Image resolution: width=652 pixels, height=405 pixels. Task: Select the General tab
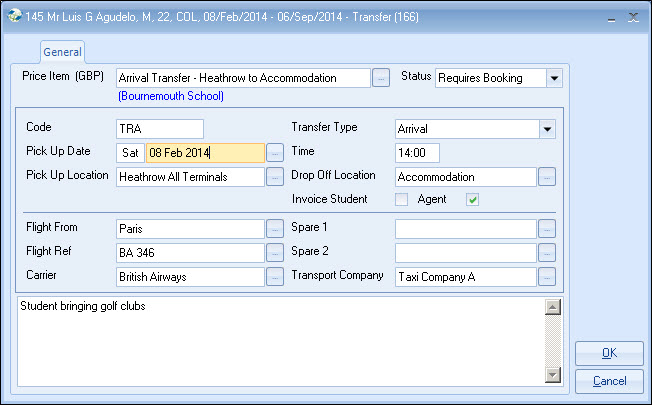click(63, 52)
